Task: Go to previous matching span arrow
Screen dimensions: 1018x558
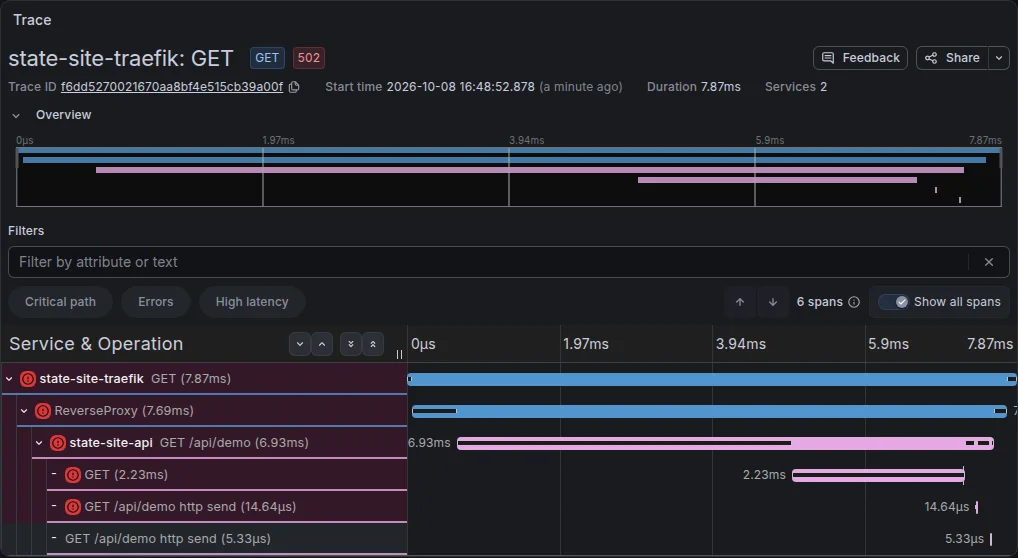Action: point(739,302)
